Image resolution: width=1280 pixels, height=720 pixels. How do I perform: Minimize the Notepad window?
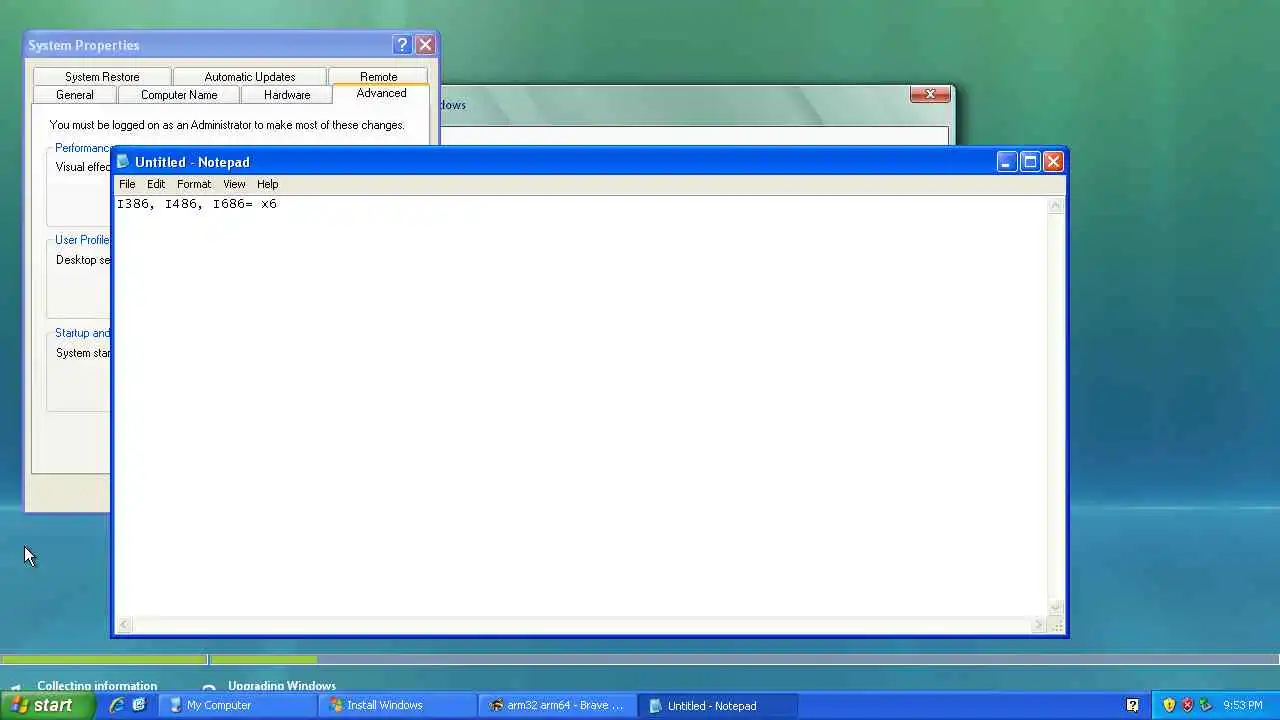(1007, 162)
